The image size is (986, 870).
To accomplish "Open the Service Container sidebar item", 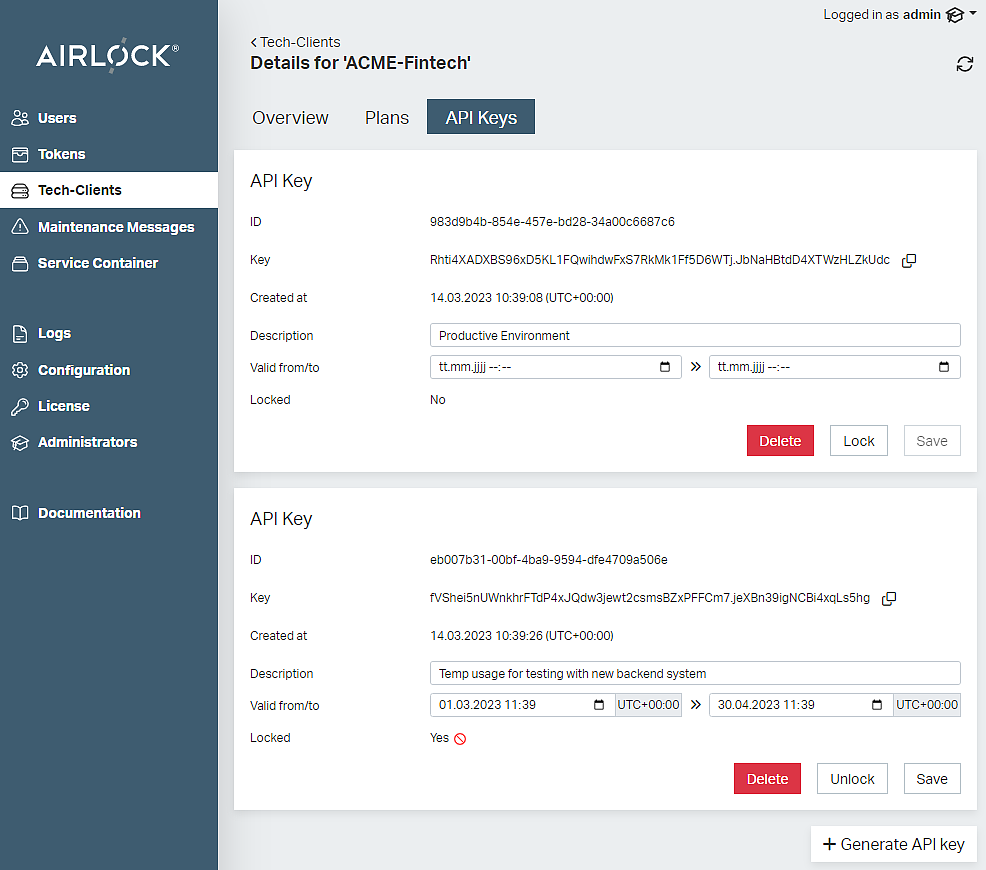I will 97,263.
